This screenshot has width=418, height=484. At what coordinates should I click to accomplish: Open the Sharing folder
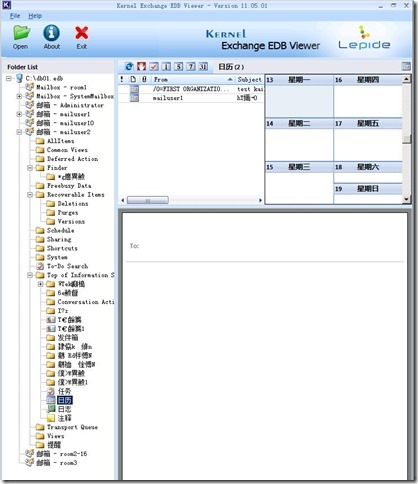click(59, 239)
